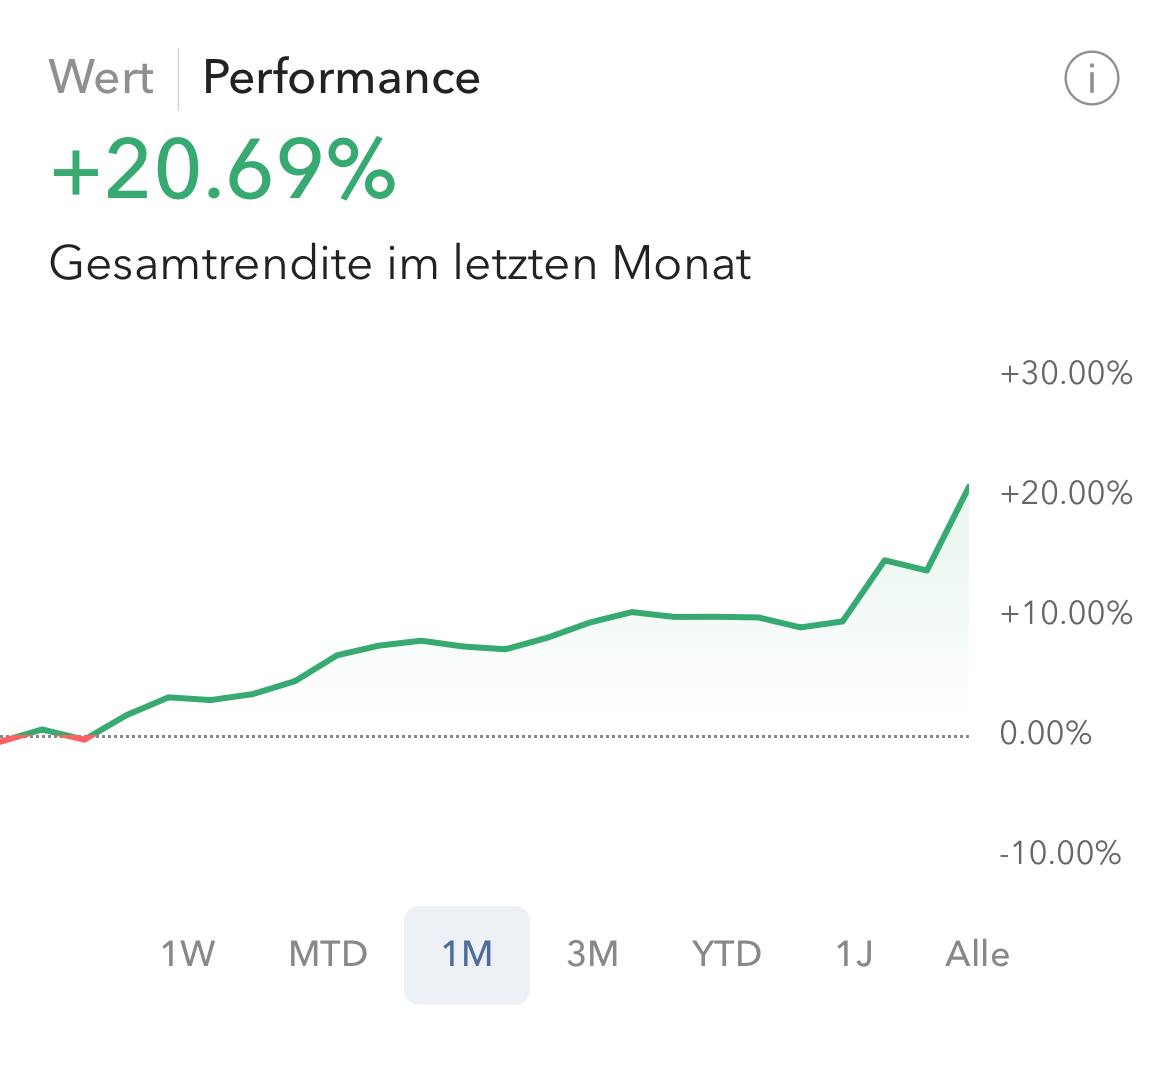Screen dimensions: 1170x1081
Task: Click the 0.00% axis label
Action: coord(1046,733)
